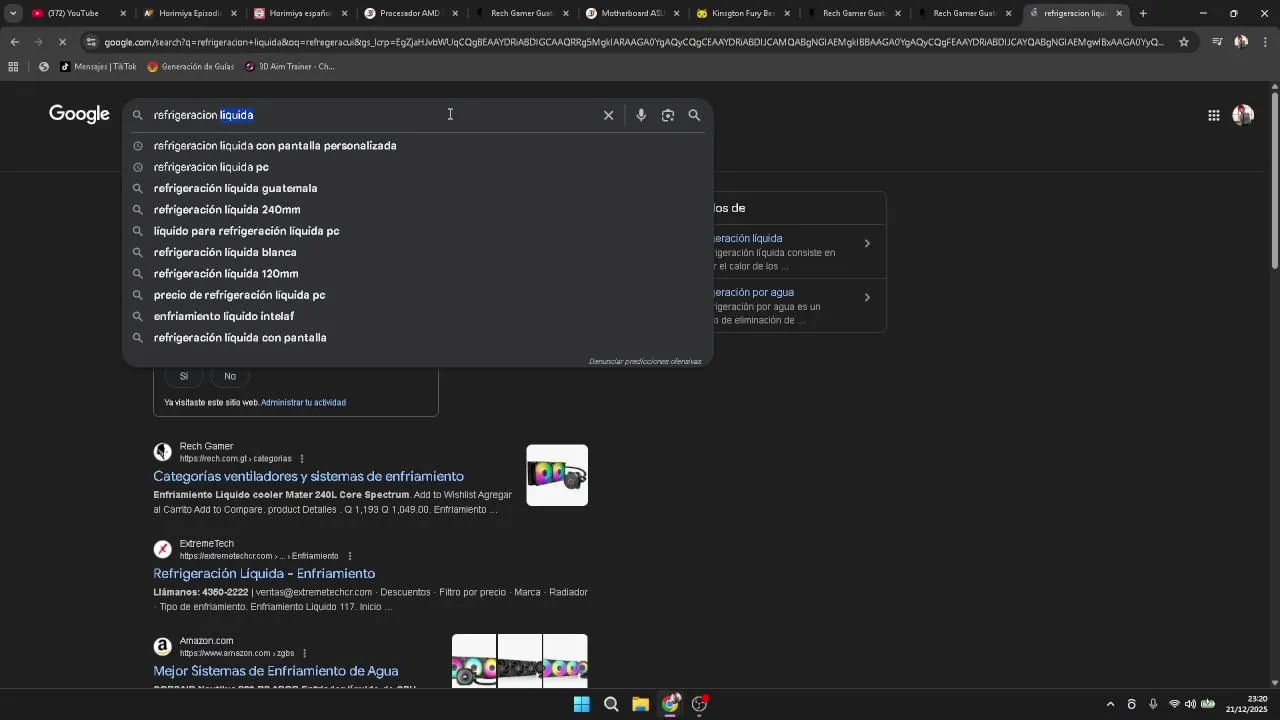Open the Windows Start menu
The height and width of the screenshot is (720, 1280).
pyautogui.click(x=581, y=704)
